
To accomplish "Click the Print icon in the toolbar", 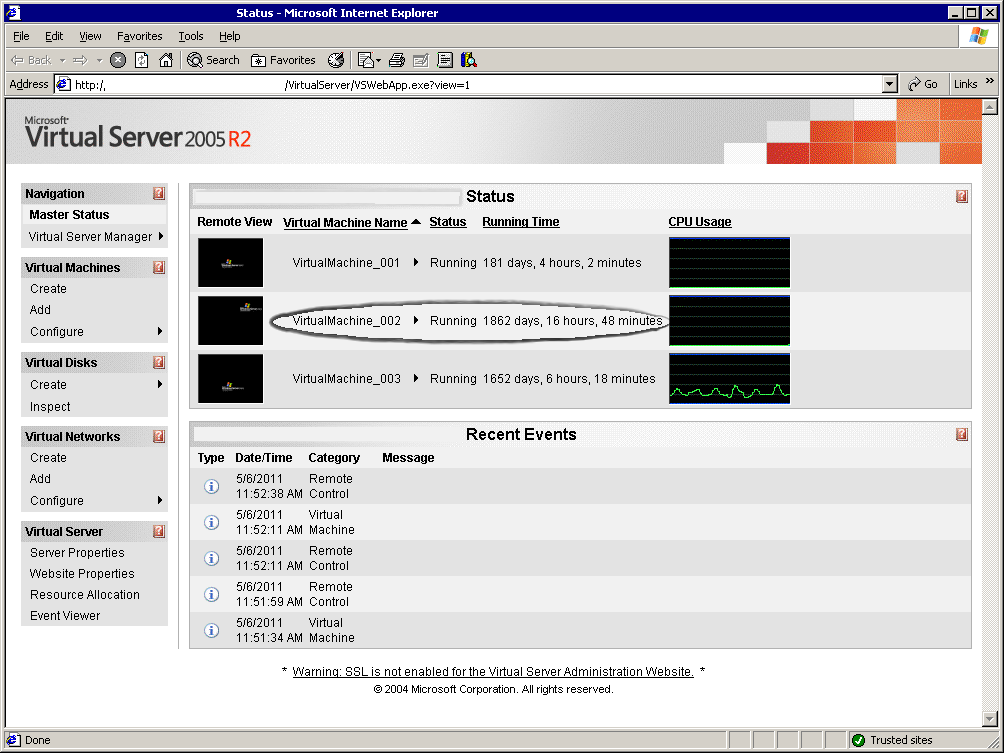I will [397, 60].
